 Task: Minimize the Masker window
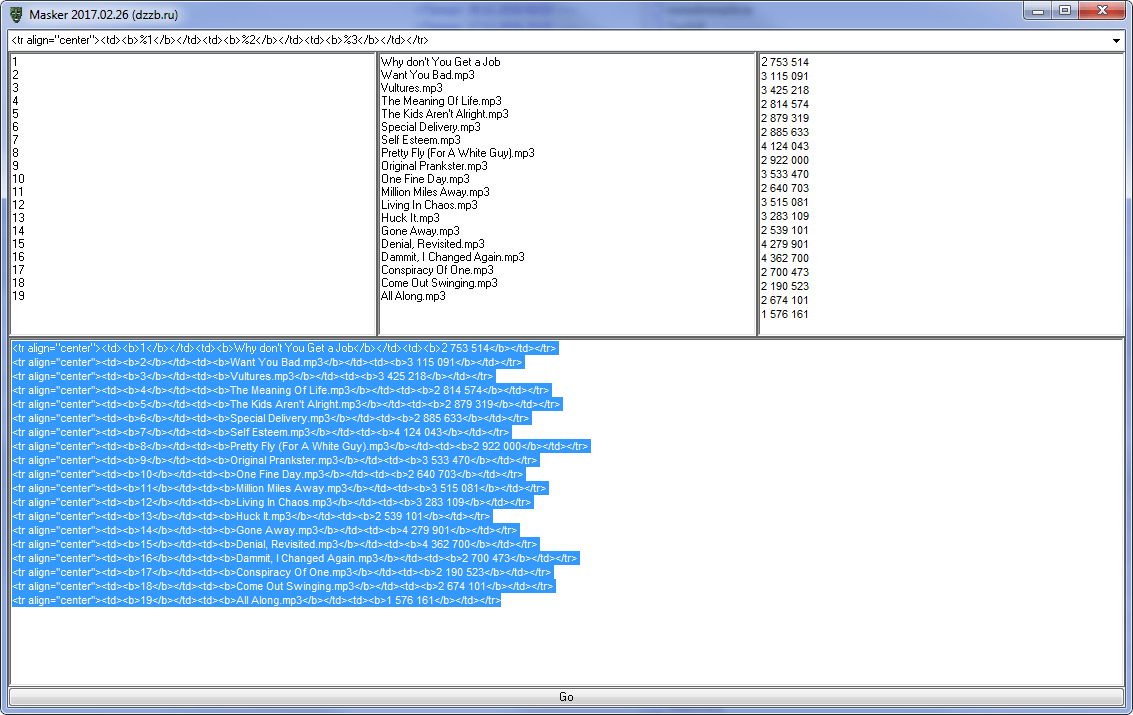coord(1041,10)
